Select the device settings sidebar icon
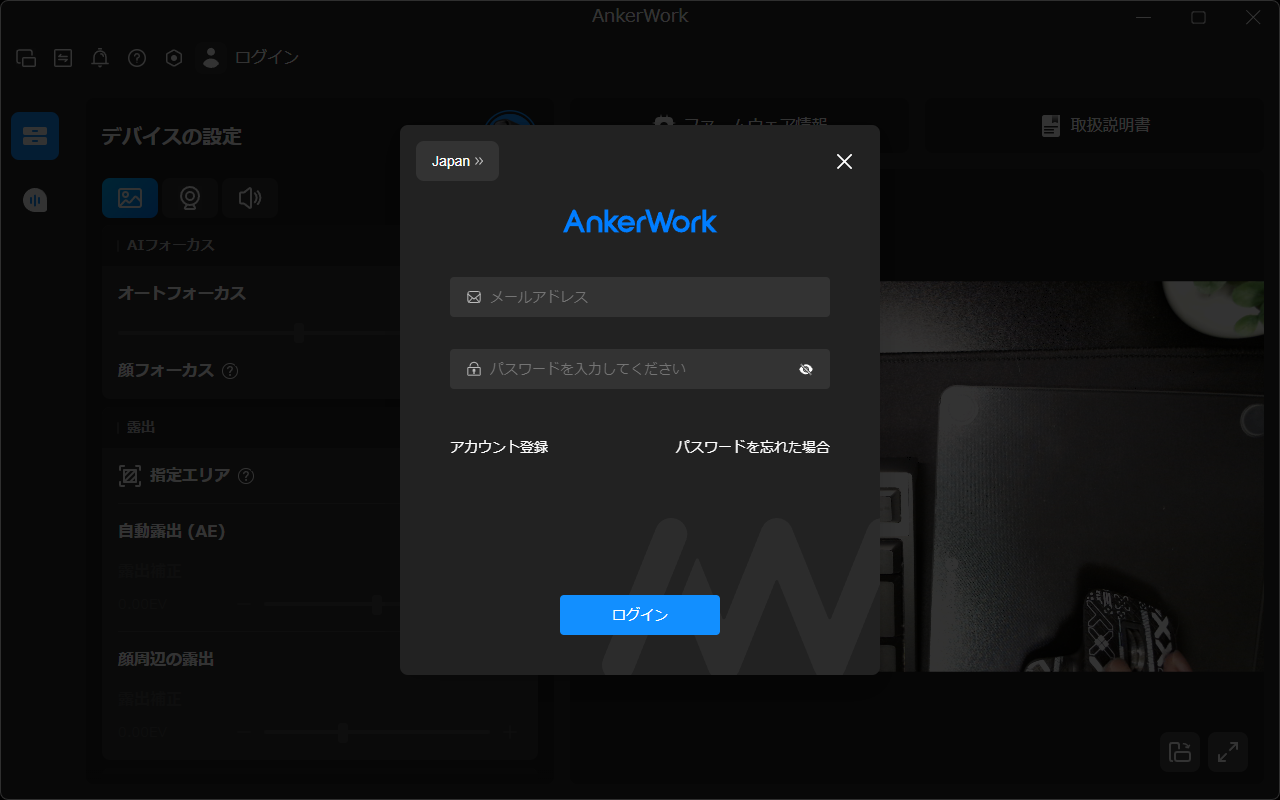The image size is (1280, 800). pos(35,136)
